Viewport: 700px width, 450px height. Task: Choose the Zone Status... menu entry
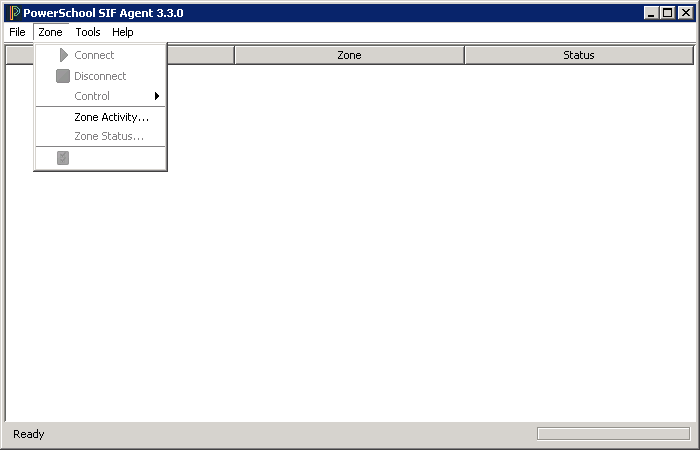(x=109, y=136)
